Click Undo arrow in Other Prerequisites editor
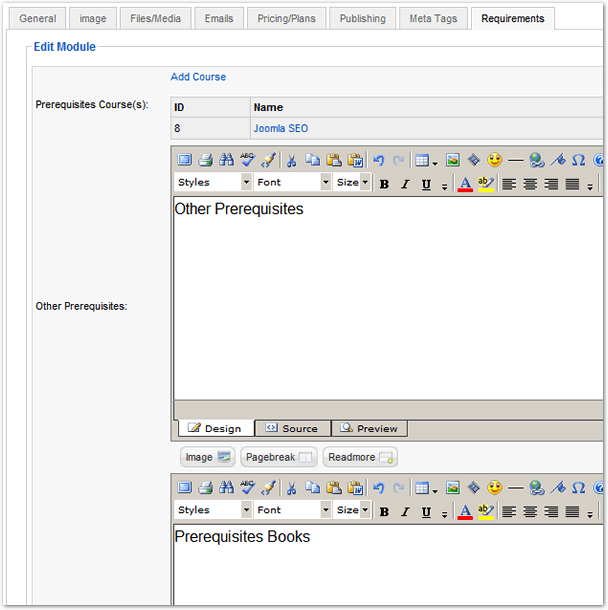Image resolution: width=608 pixels, height=610 pixels. 378,160
